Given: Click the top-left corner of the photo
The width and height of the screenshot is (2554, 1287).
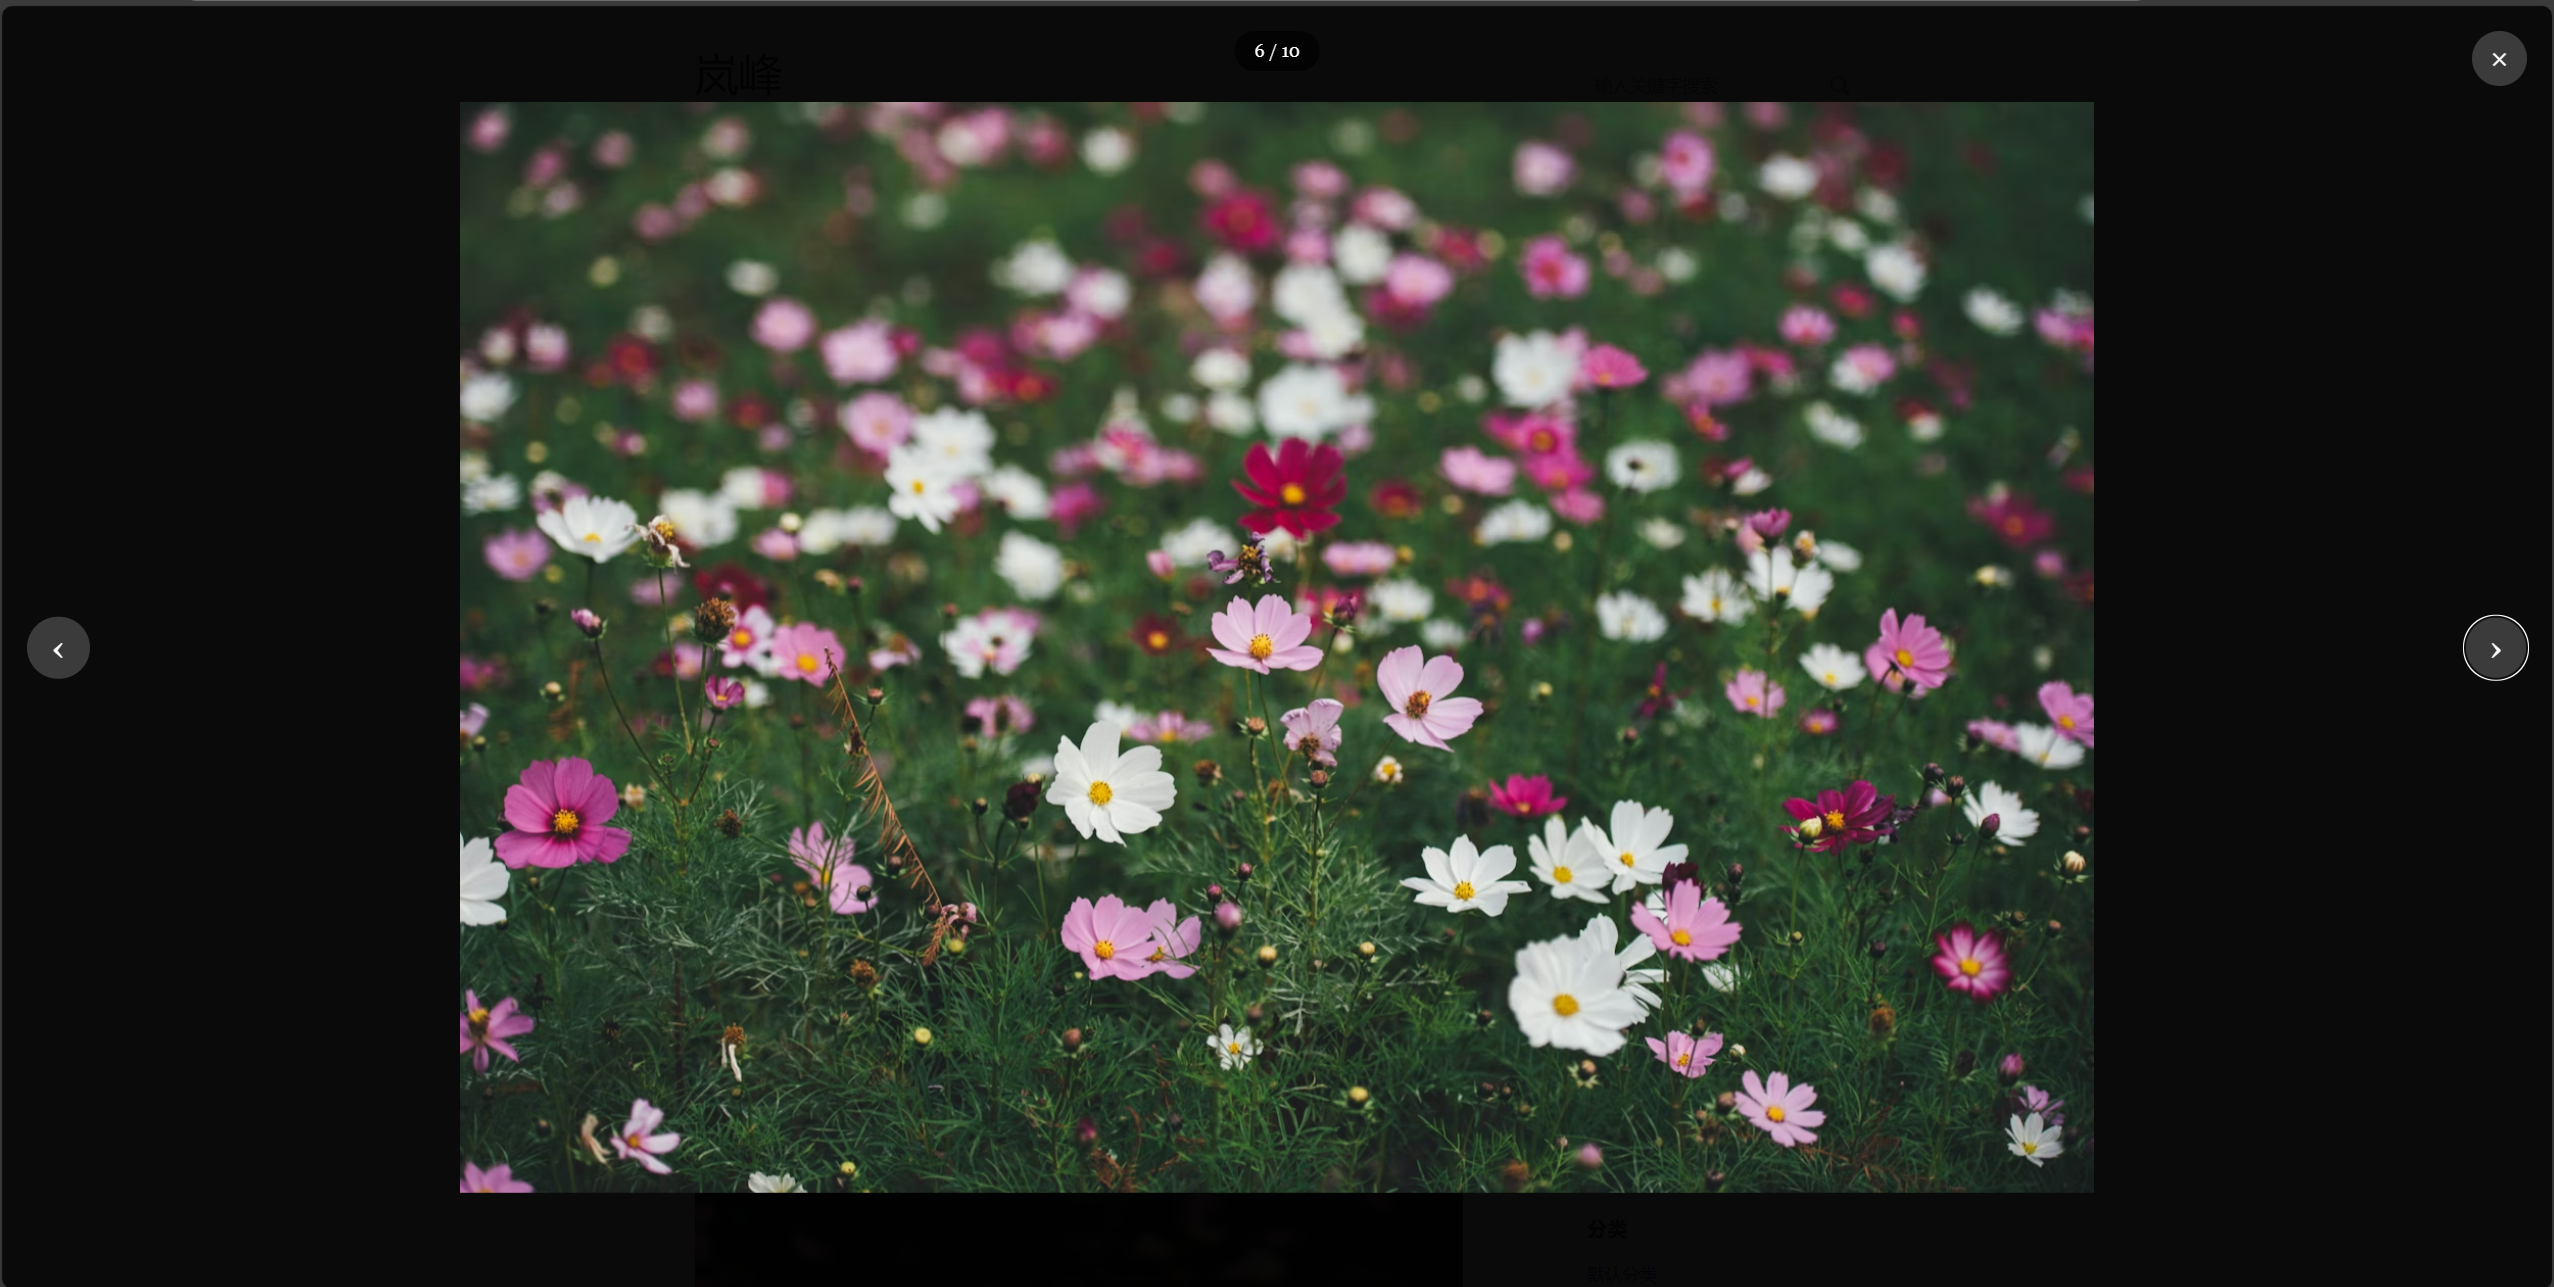Looking at the screenshot, I should click(x=472, y=113).
